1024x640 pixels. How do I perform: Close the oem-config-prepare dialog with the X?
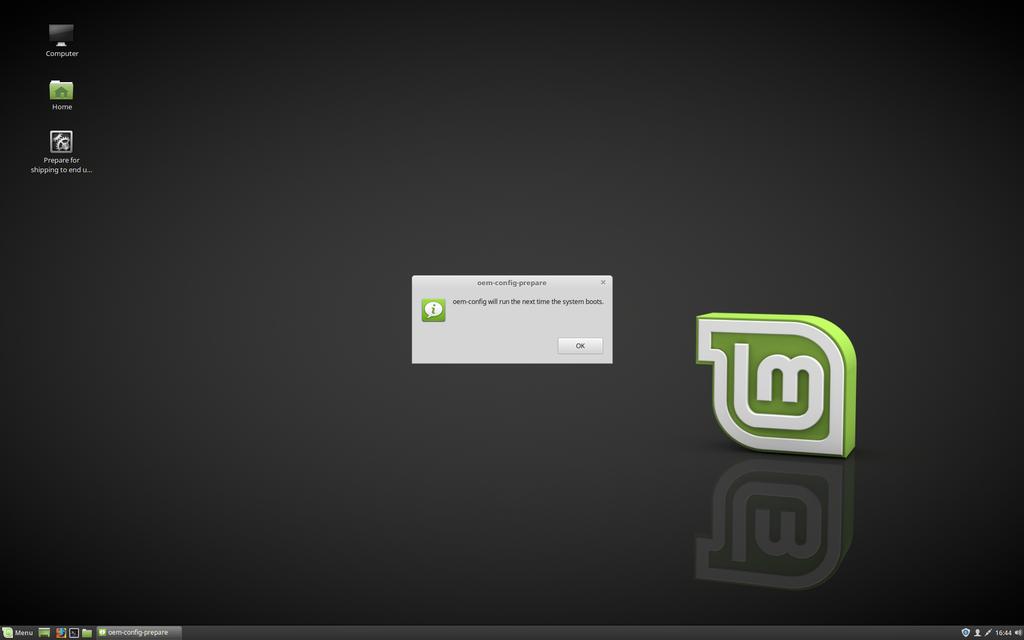pyautogui.click(x=603, y=282)
